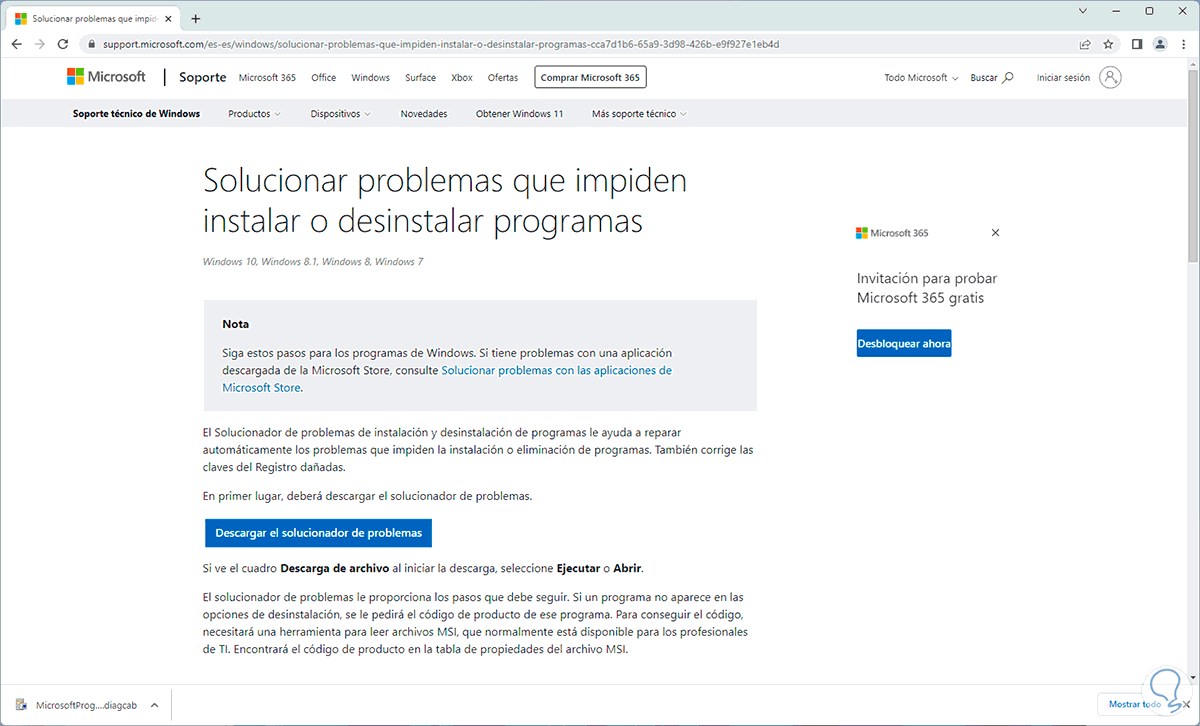Expand the Productos dropdown
1200x726 pixels.
pyautogui.click(x=254, y=114)
